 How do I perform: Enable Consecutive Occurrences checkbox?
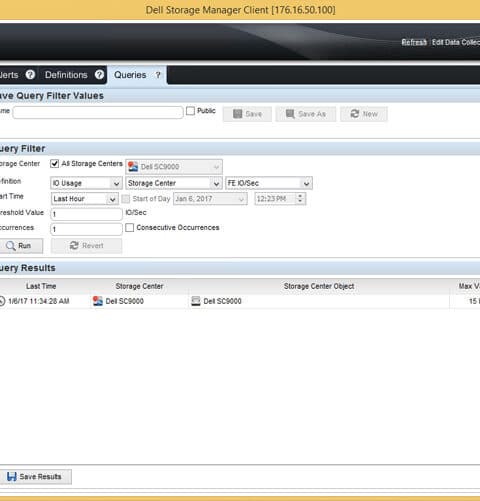130,228
